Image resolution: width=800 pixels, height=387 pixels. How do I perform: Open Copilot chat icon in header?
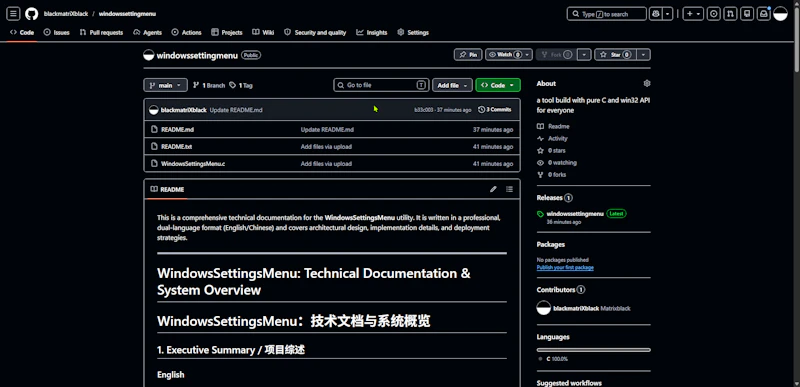click(x=656, y=14)
